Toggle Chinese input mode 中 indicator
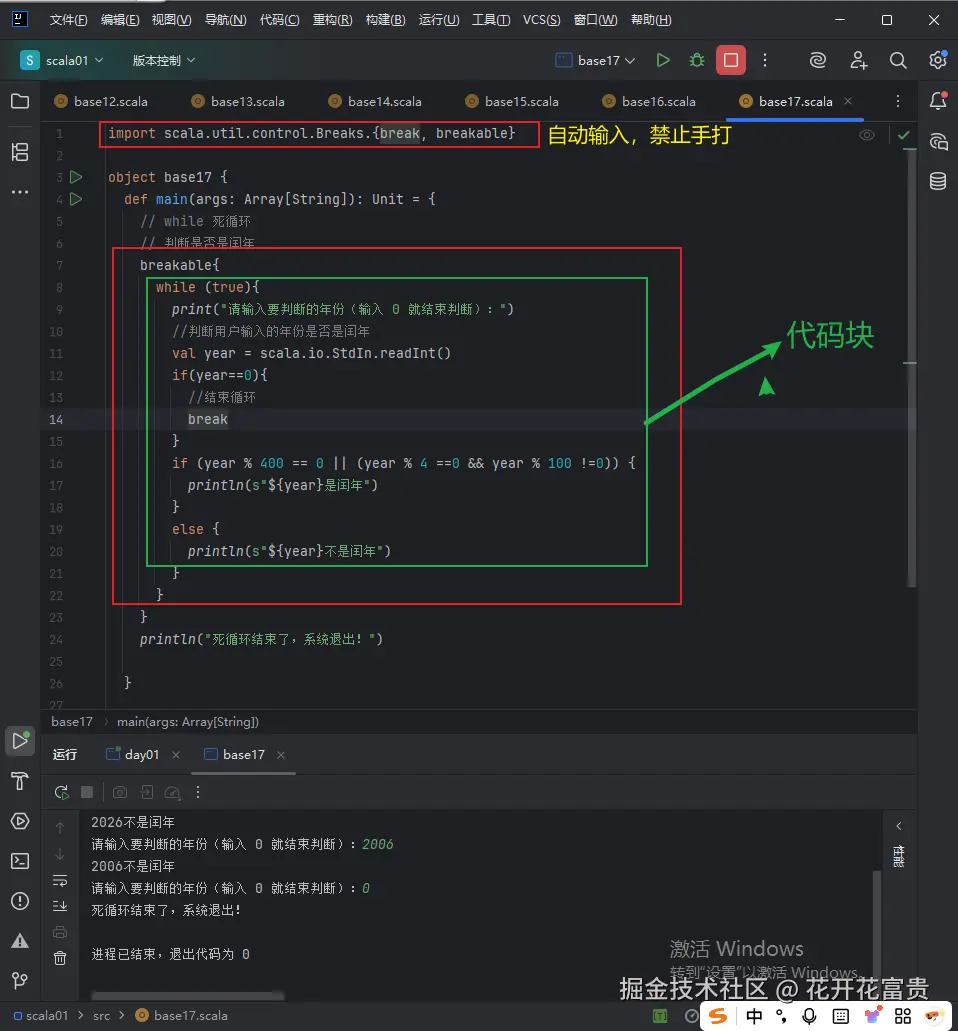 point(754,1016)
